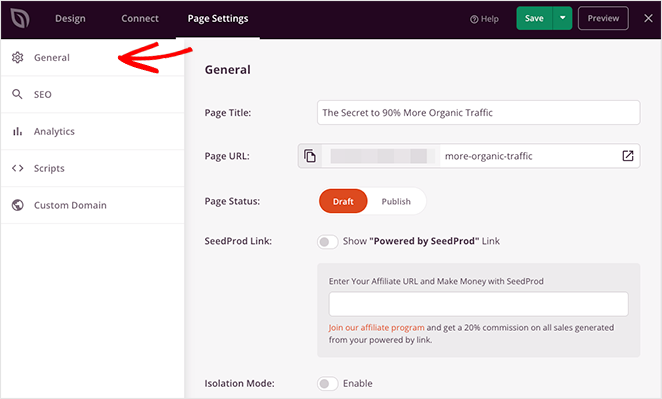Open the Scripts settings section
662x399 pixels.
[92, 168]
